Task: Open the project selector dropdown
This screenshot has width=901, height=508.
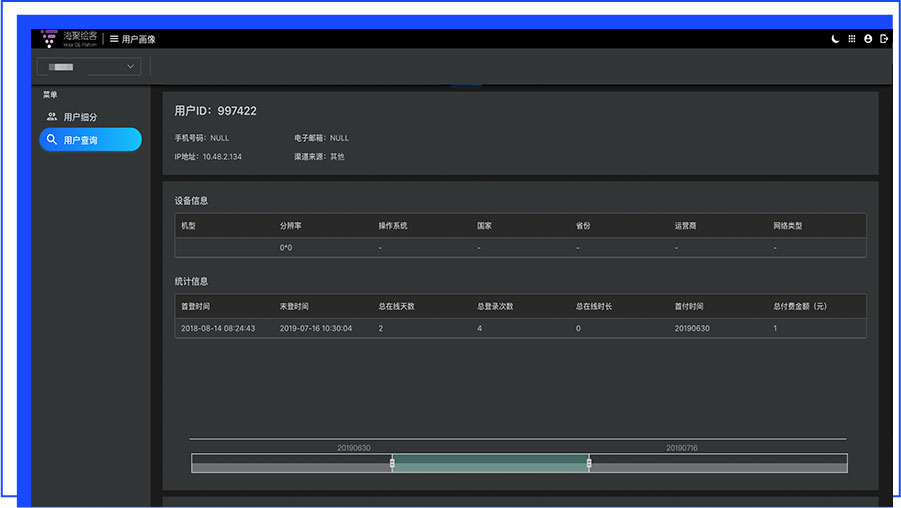Action: click(89, 67)
